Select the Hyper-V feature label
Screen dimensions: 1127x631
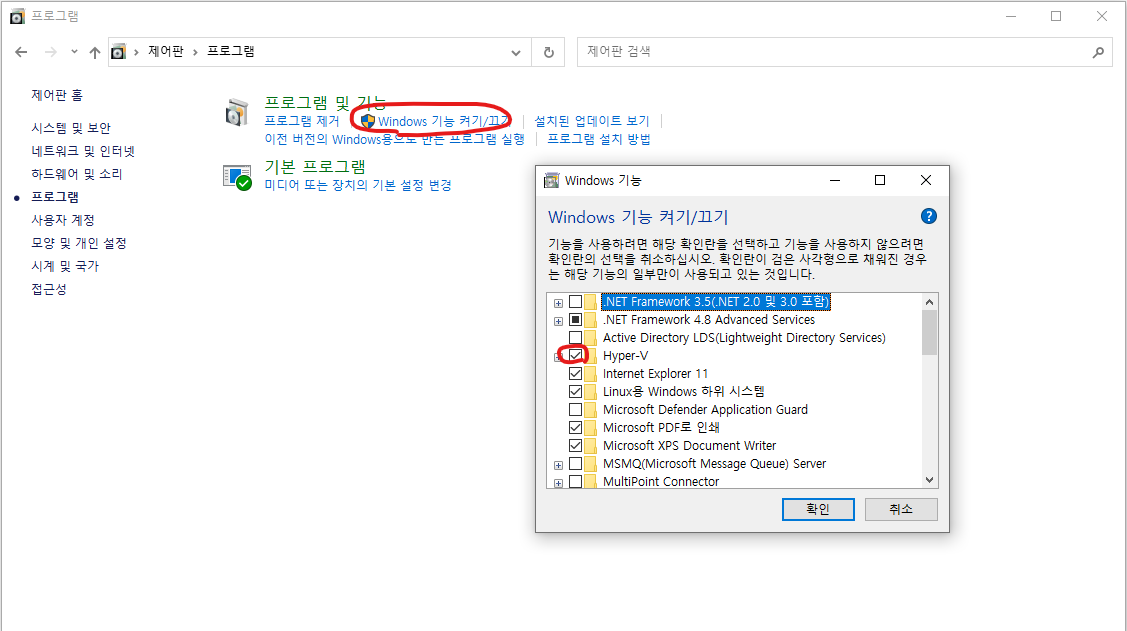tap(625, 356)
